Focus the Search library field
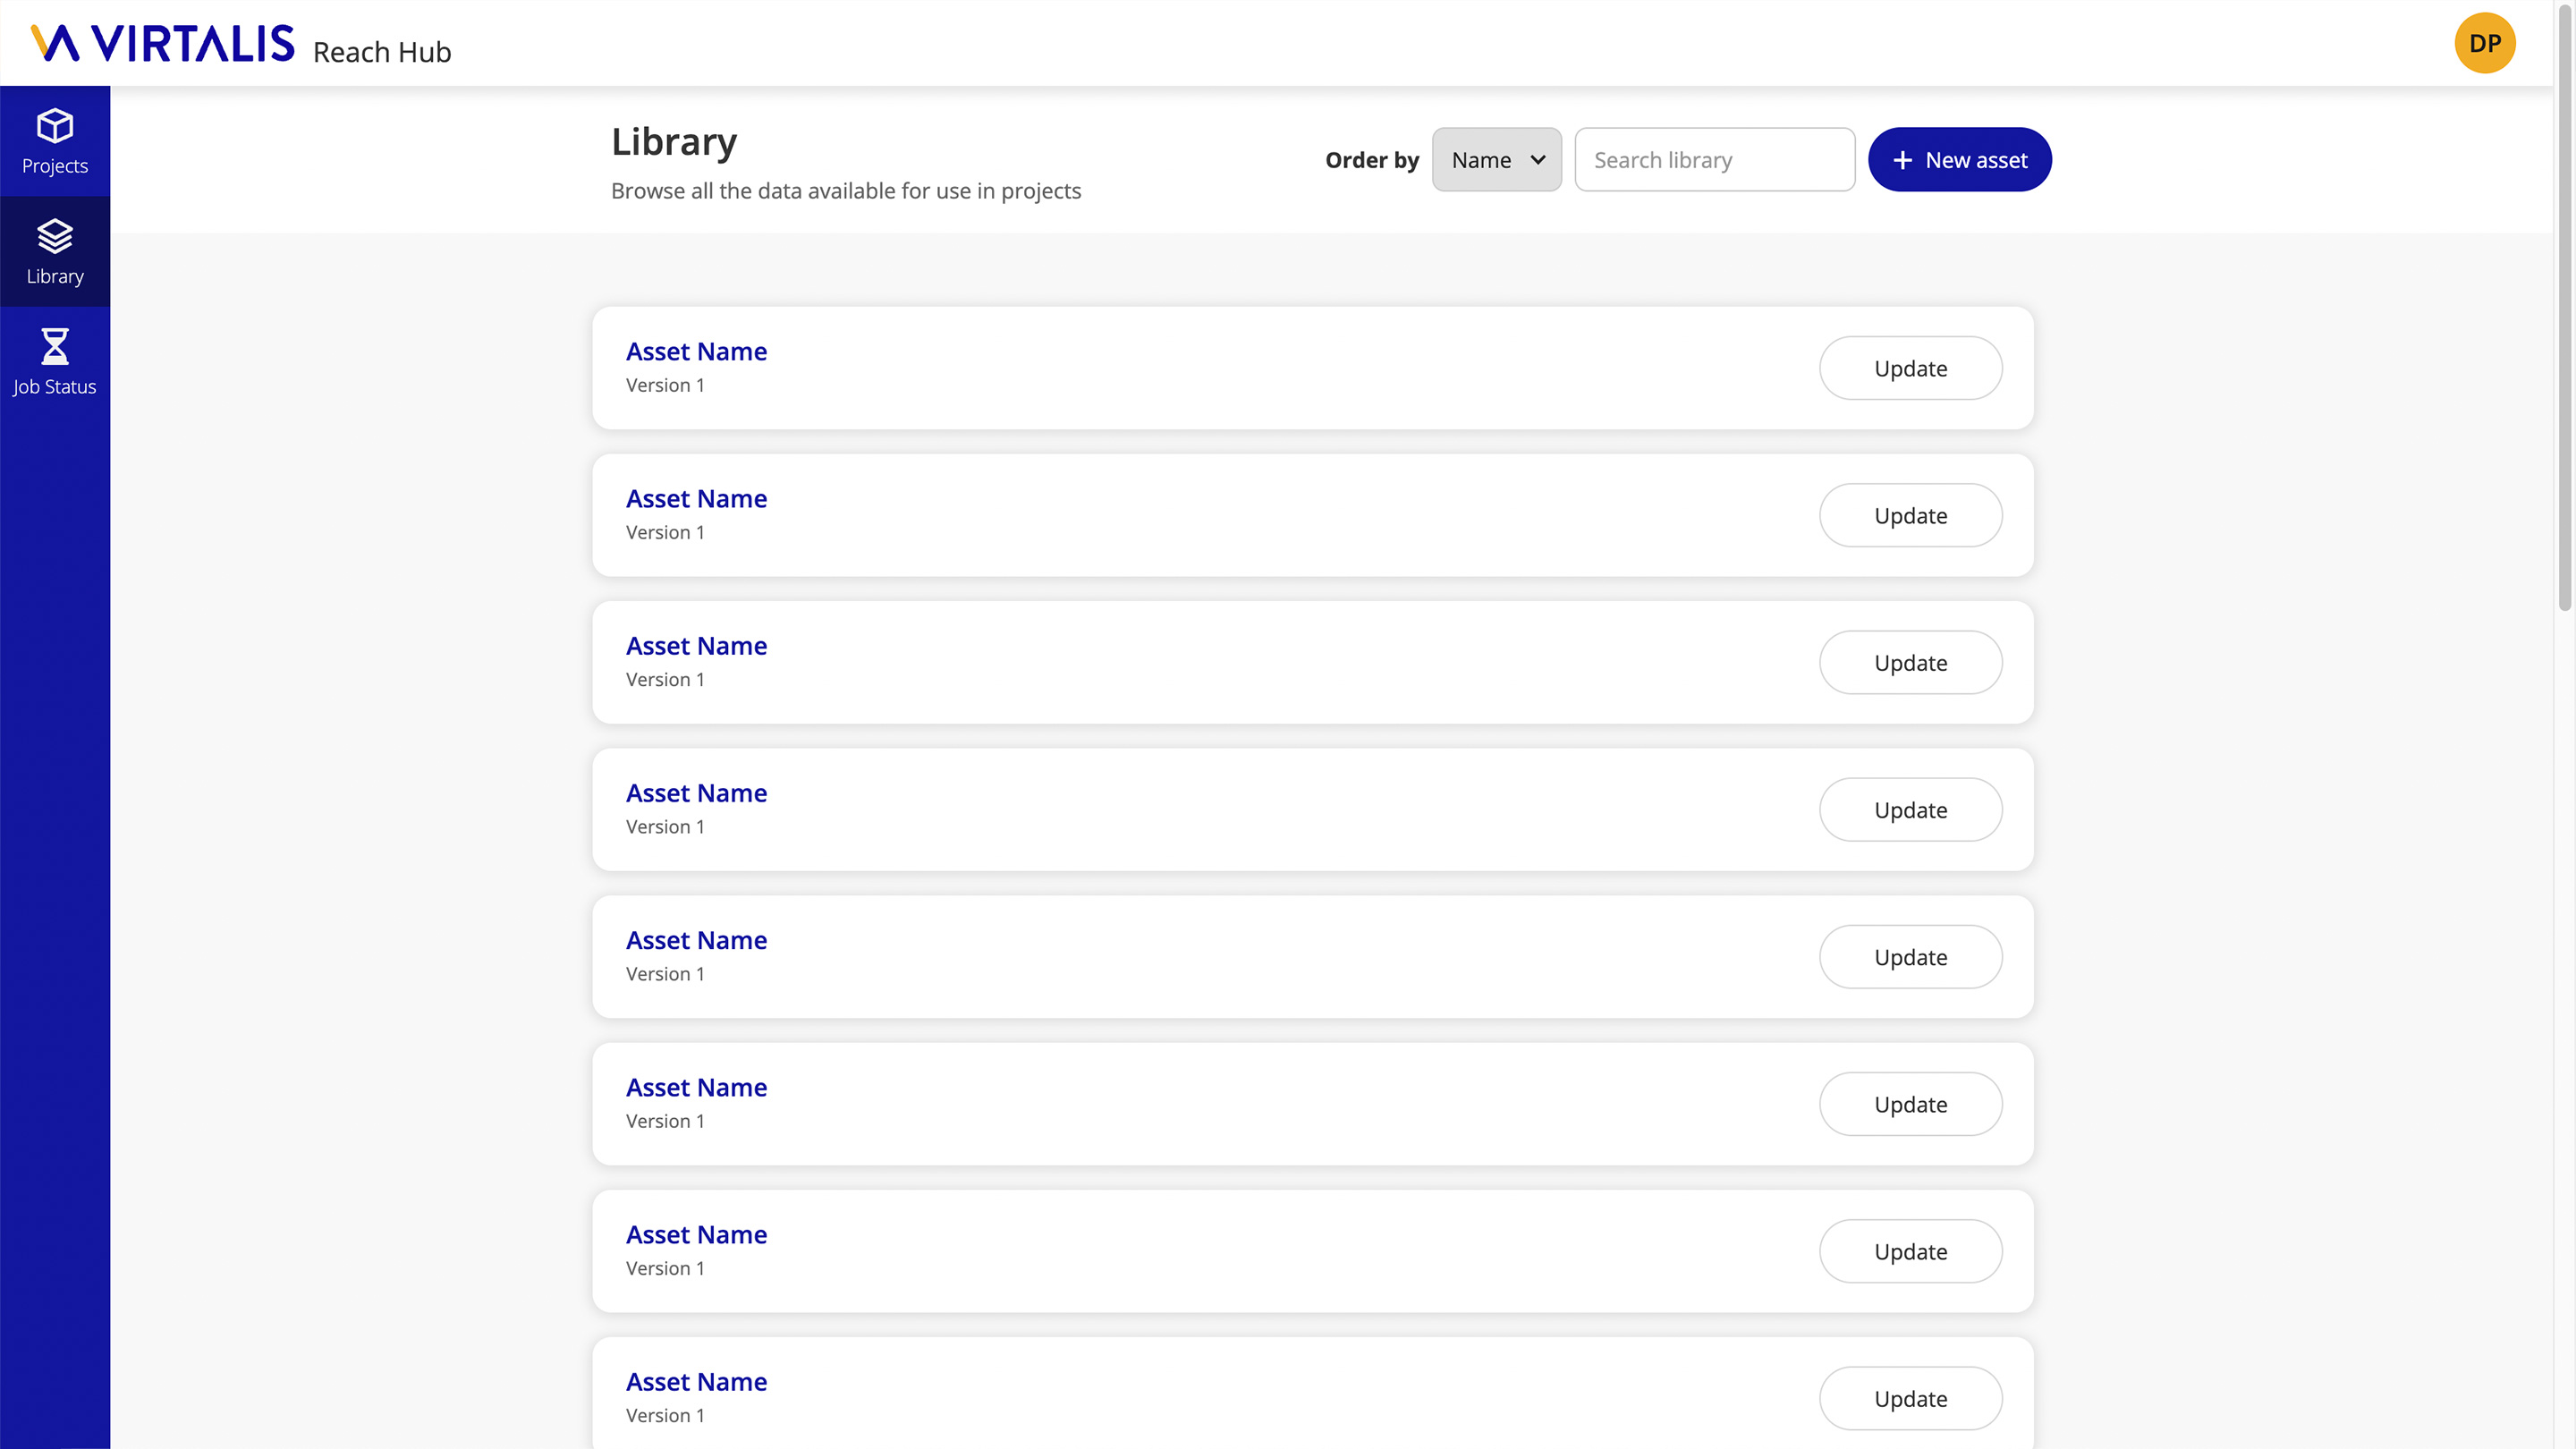Viewport: 2576px width, 1449px height. point(1714,160)
